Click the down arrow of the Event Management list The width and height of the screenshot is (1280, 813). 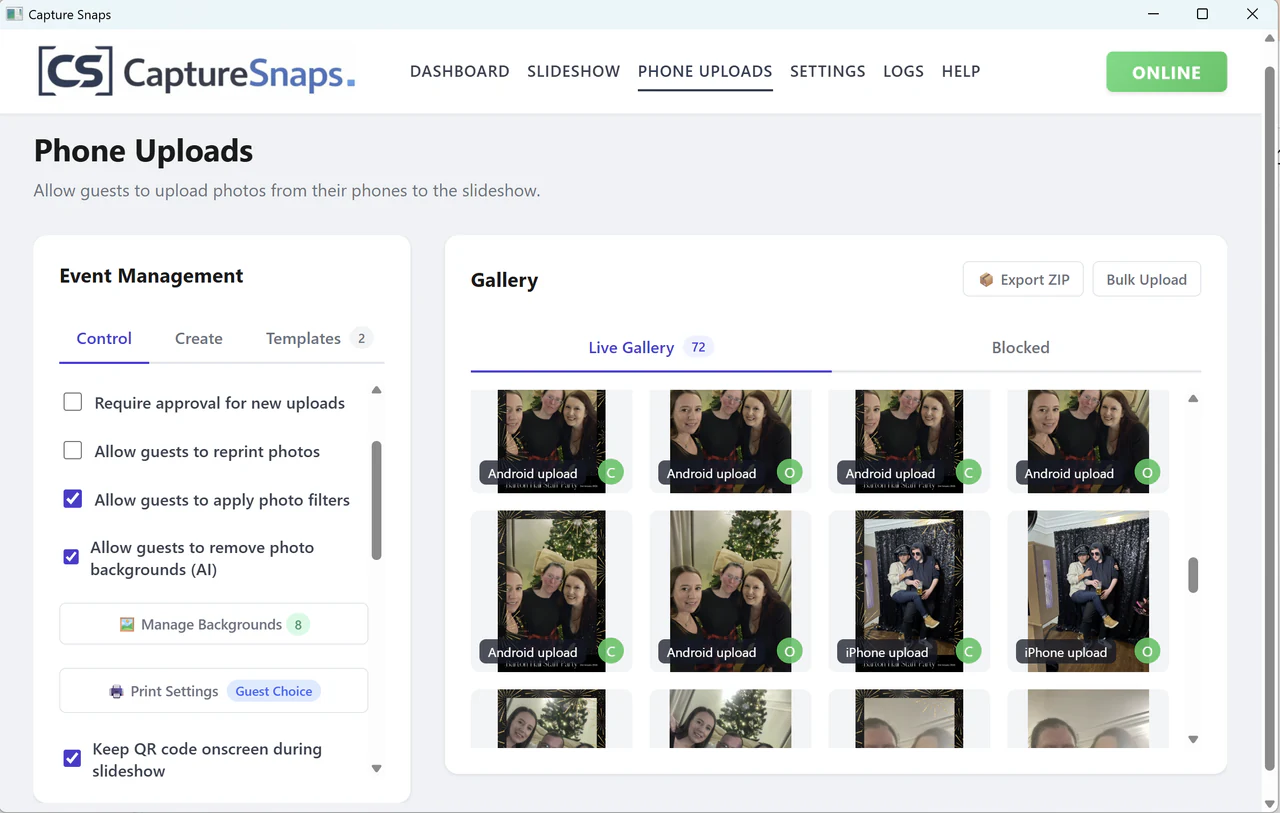click(x=376, y=769)
